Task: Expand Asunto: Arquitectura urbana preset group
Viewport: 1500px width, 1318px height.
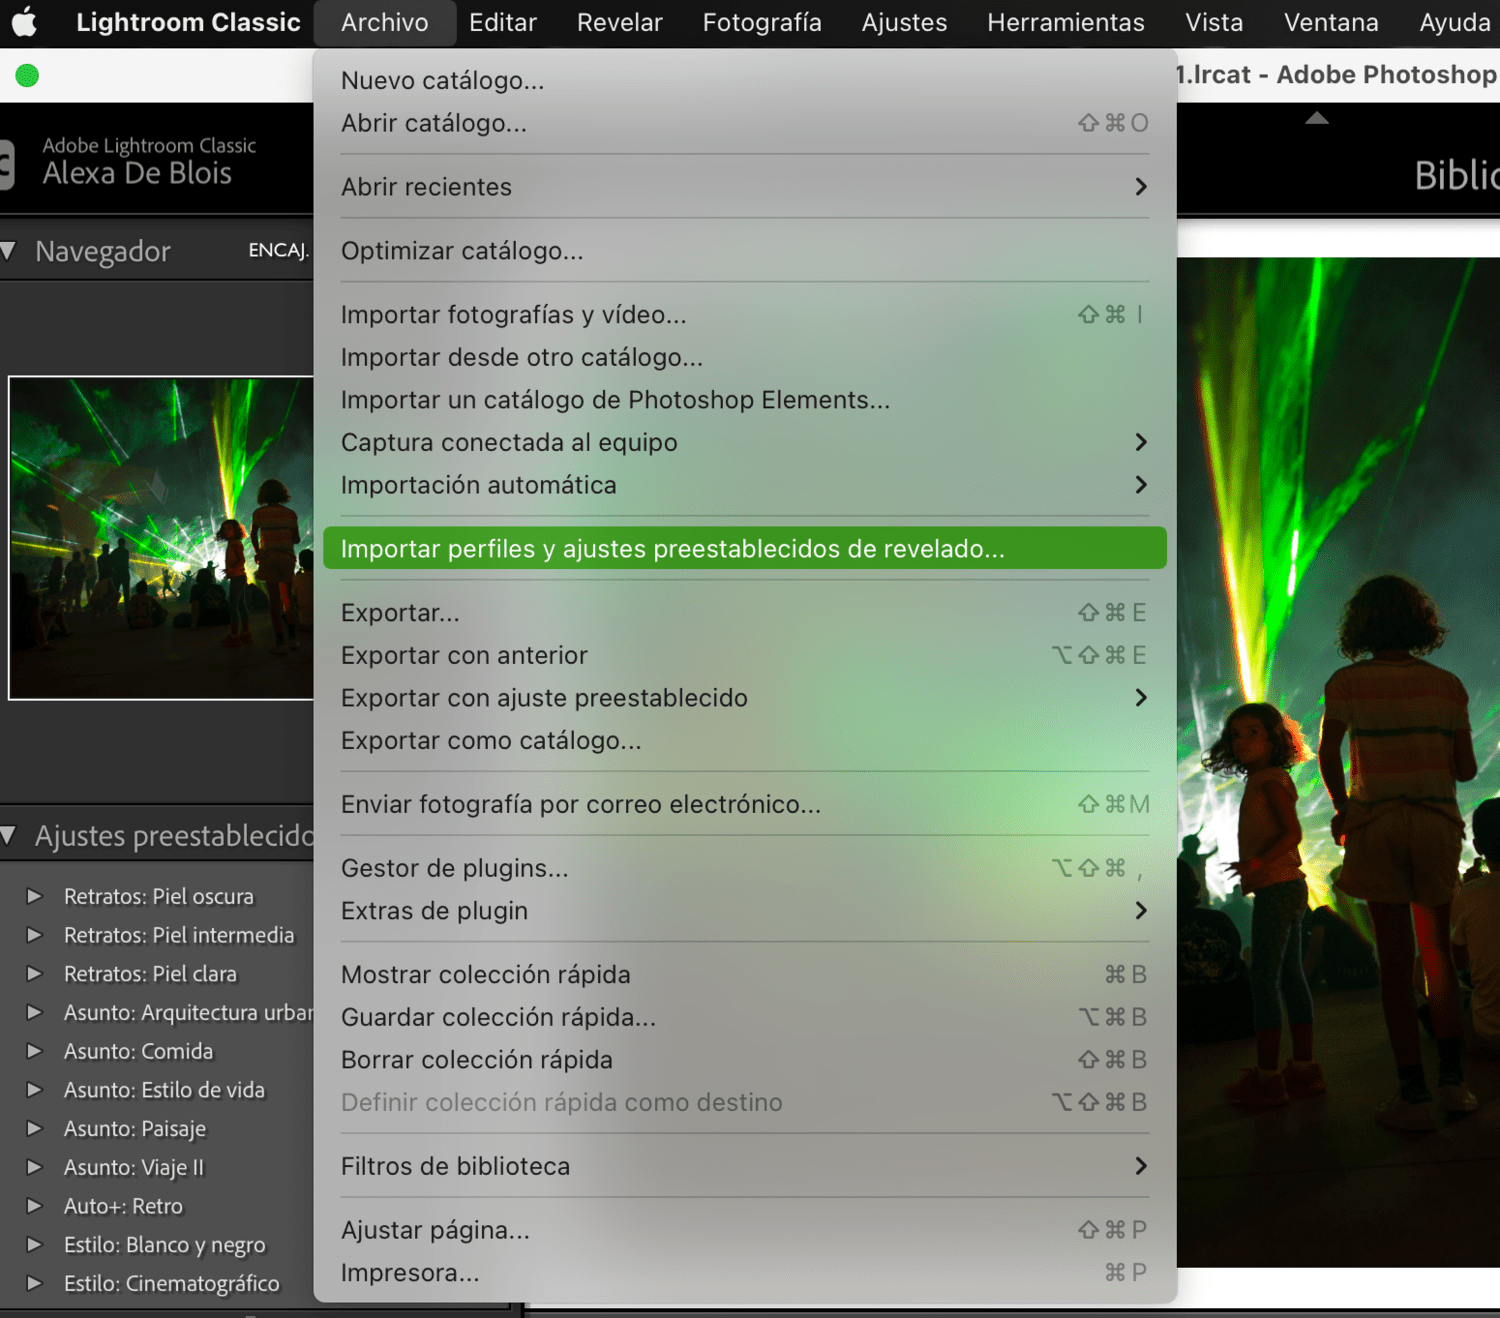Action: [x=34, y=1013]
